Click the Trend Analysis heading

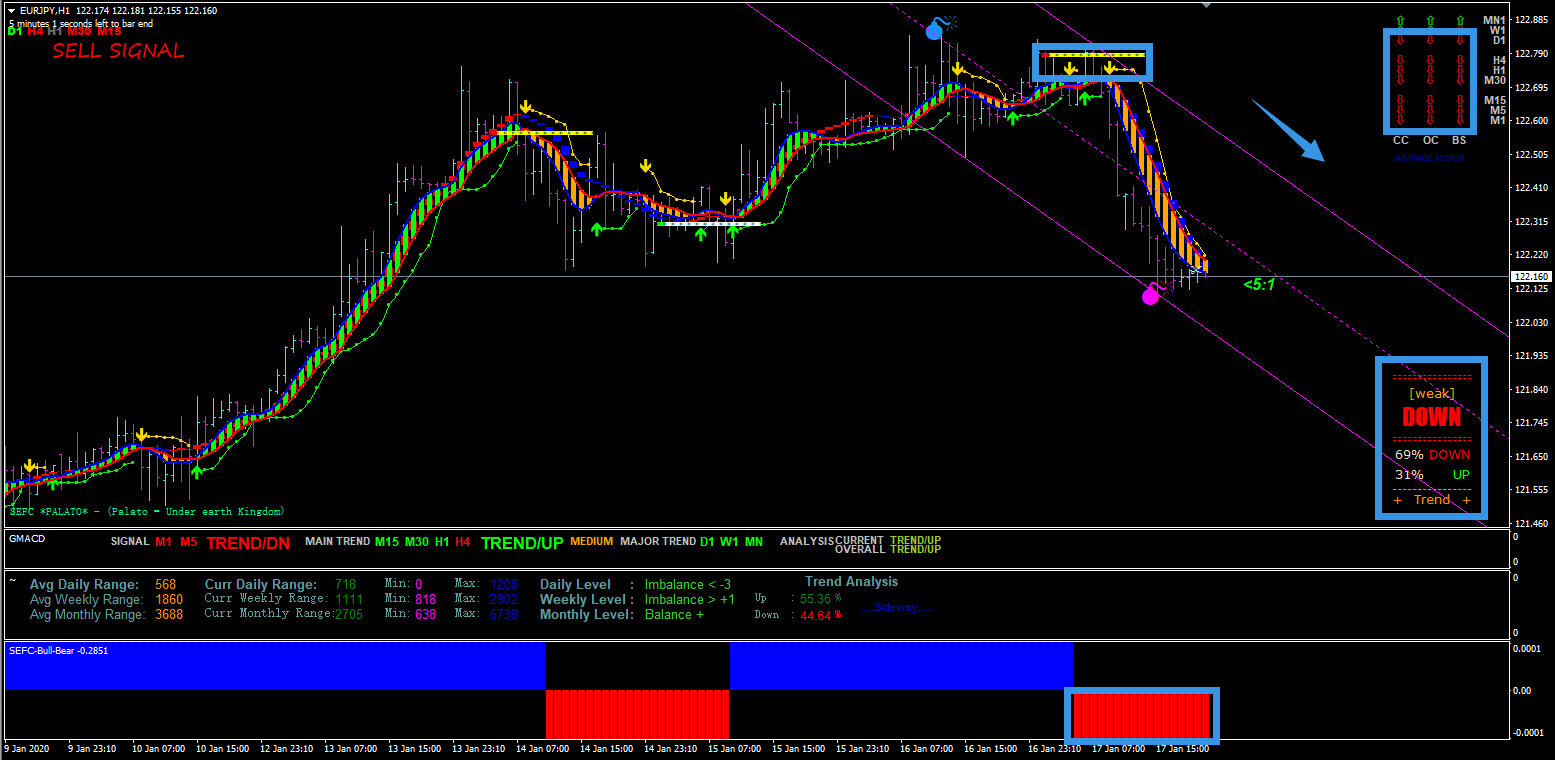point(851,581)
